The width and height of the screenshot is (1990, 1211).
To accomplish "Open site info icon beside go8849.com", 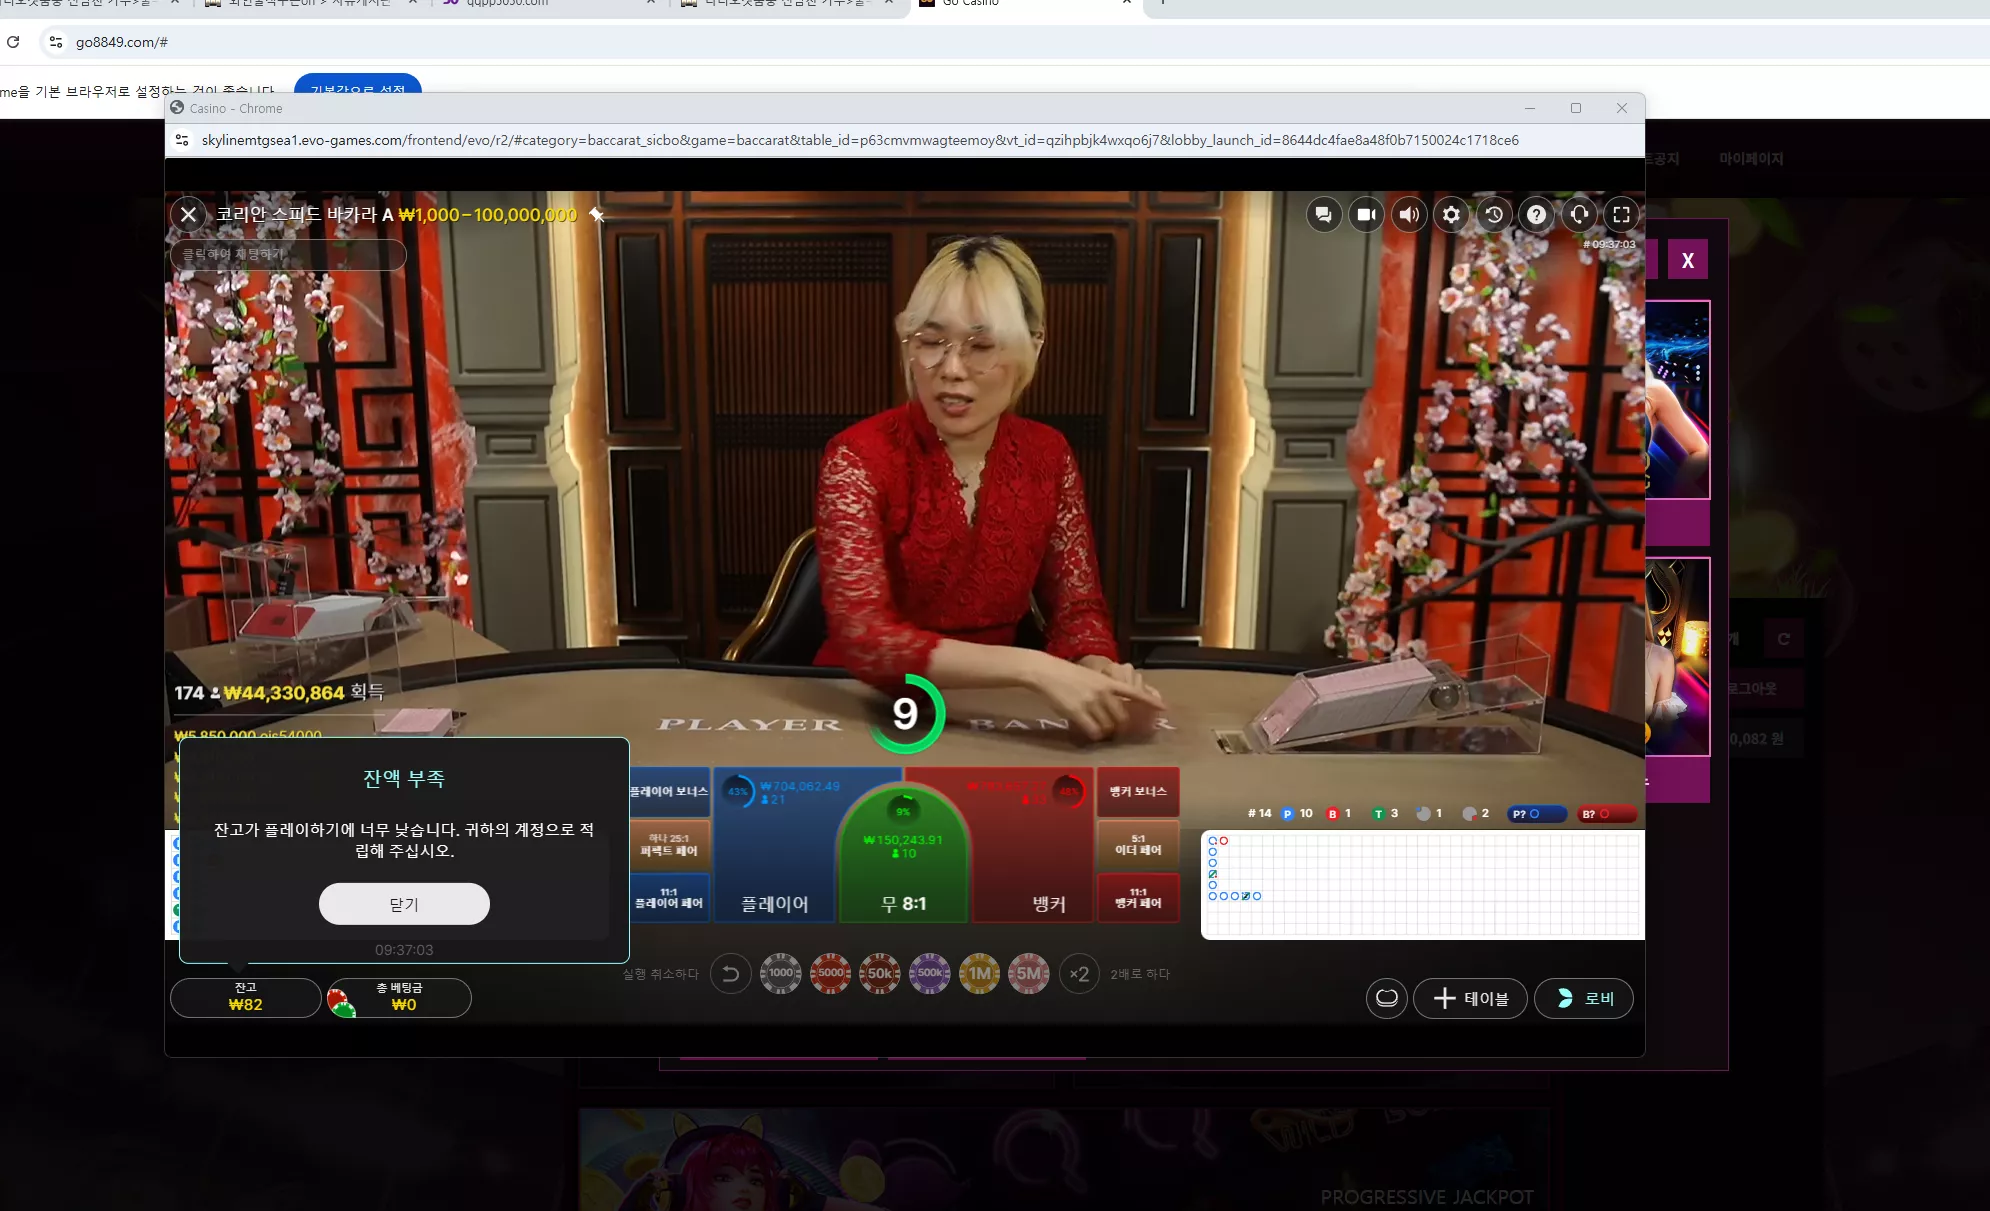I will (x=56, y=42).
